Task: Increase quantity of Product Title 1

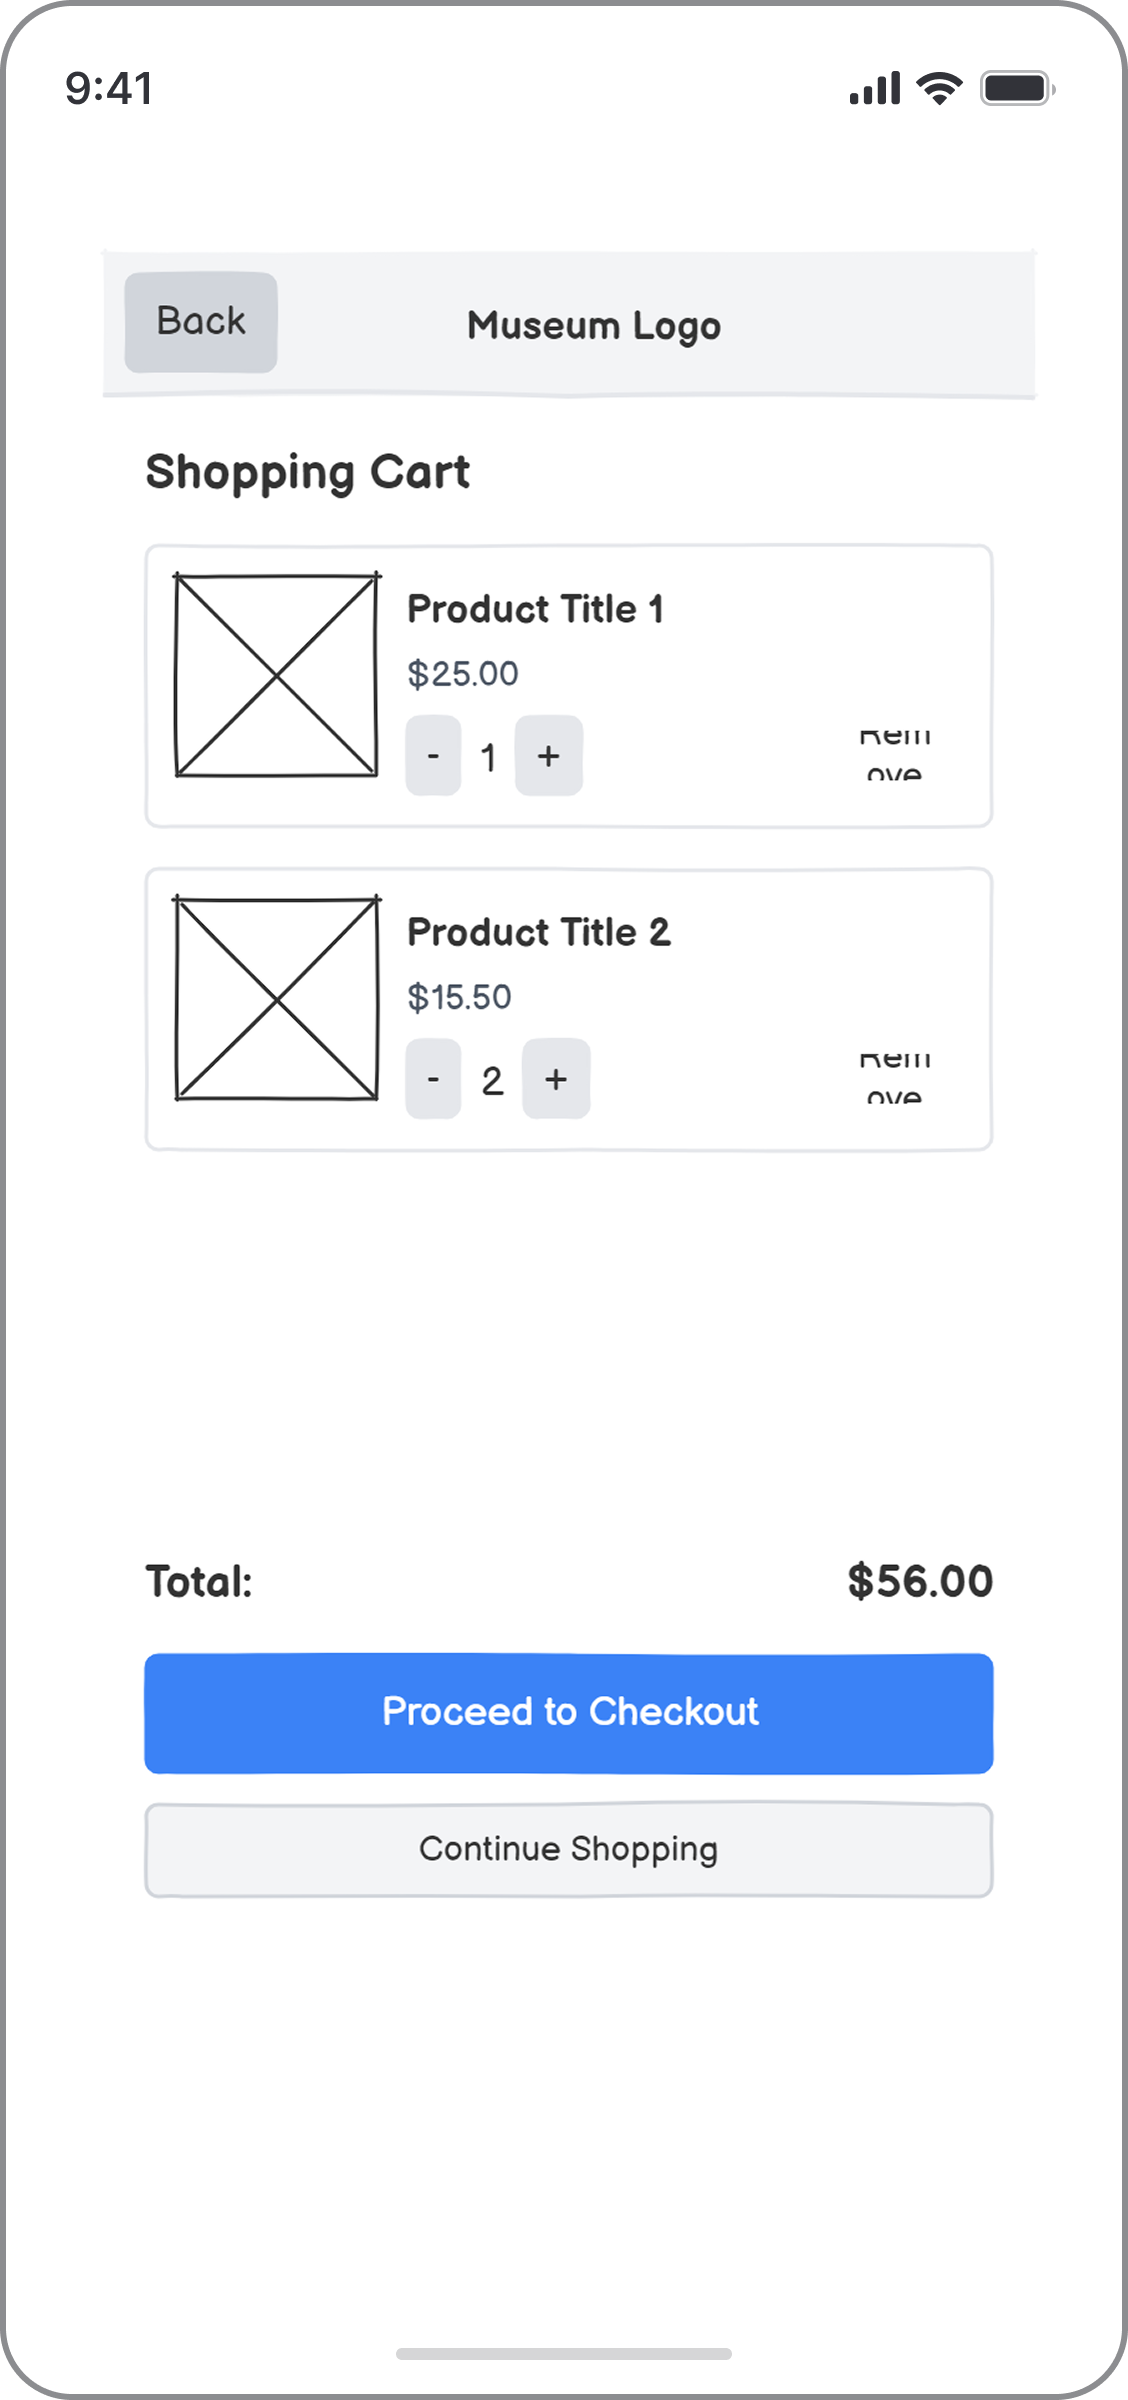Action: pyautogui.click(x=548, y=756)
